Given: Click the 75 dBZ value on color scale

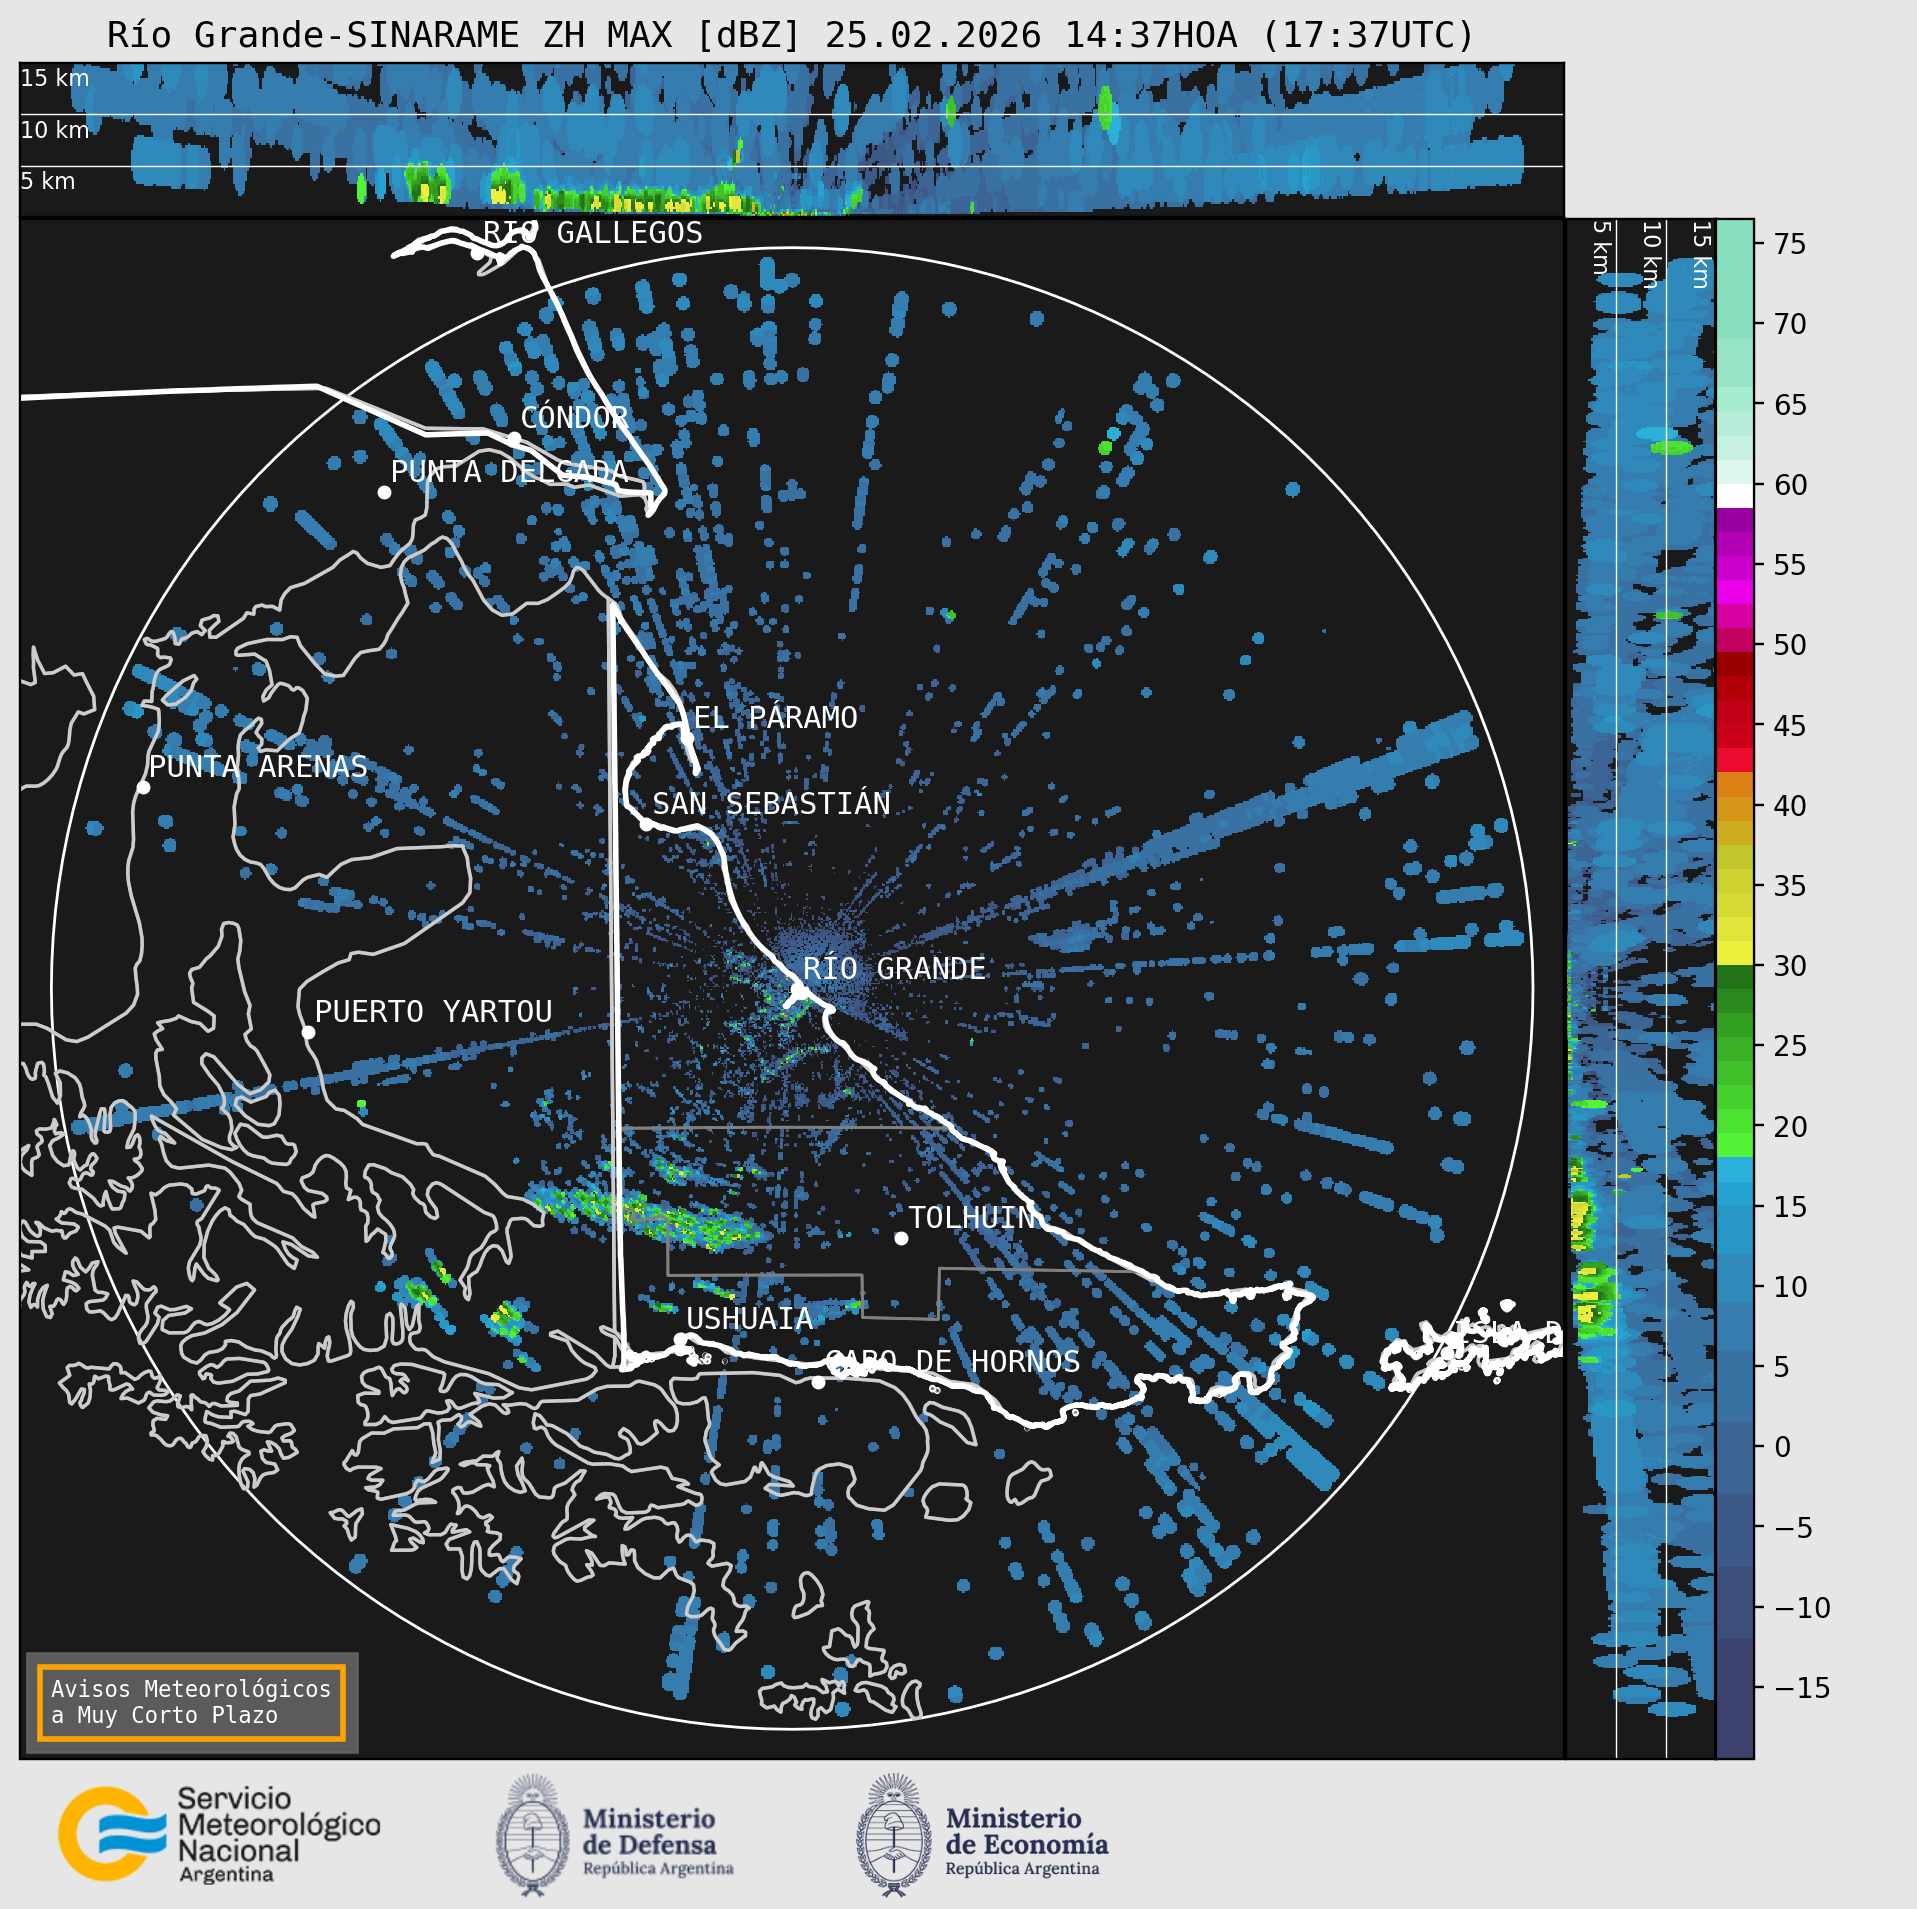Looking at the screenshot, I should pos(1790,244).
